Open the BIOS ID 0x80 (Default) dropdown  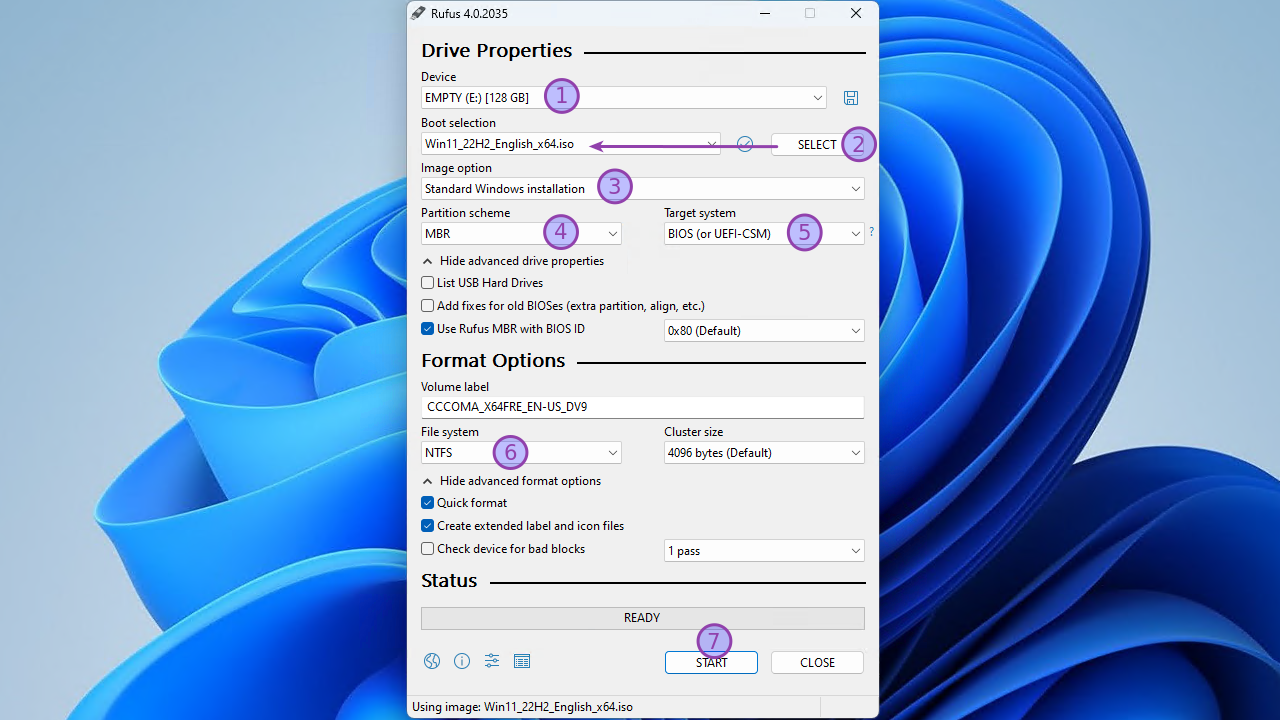[x=764, y=331]
